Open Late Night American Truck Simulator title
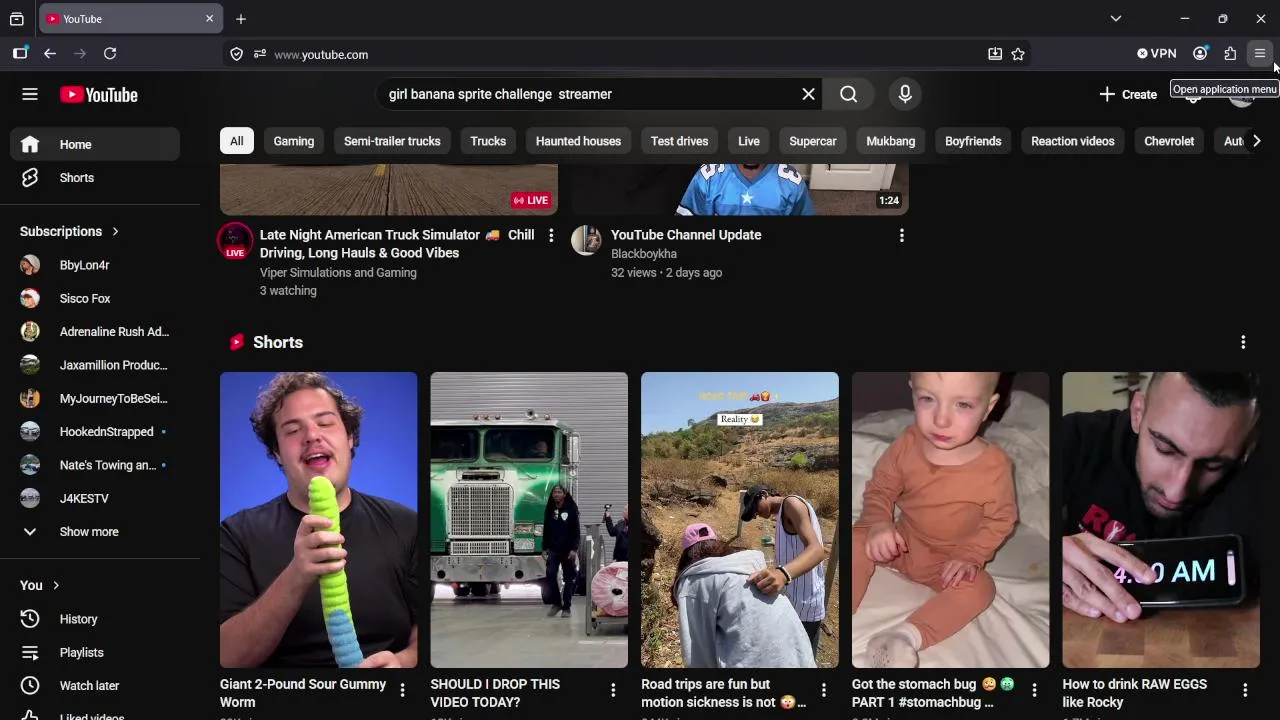Viewport: 1280px width, 720px height. coord(397,244)
